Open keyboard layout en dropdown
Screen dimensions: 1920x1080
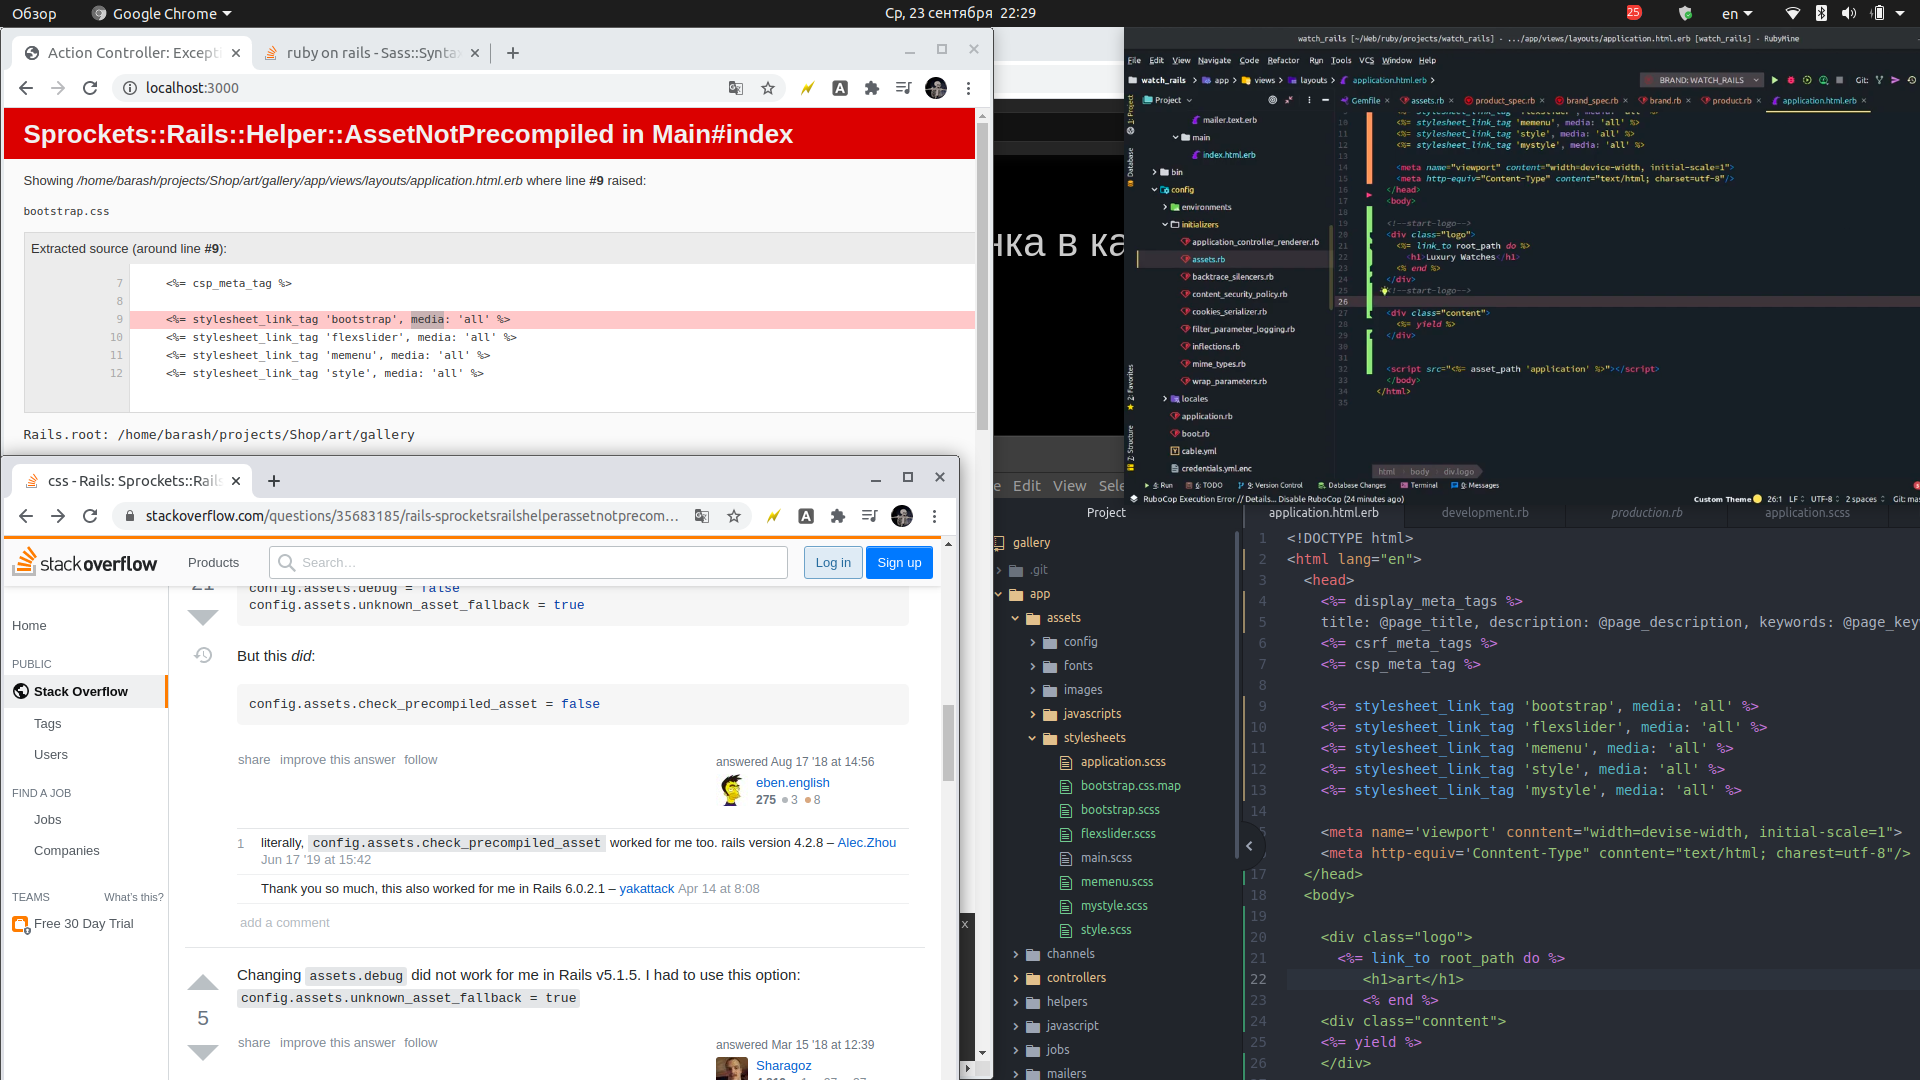pyautogui.click(x=1737, y=13)
